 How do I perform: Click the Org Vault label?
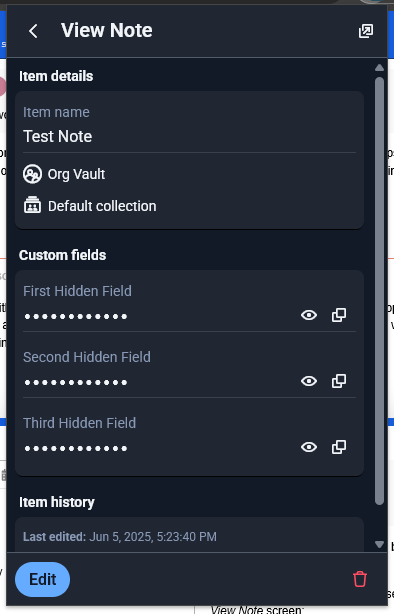click(x=76, y=174)
